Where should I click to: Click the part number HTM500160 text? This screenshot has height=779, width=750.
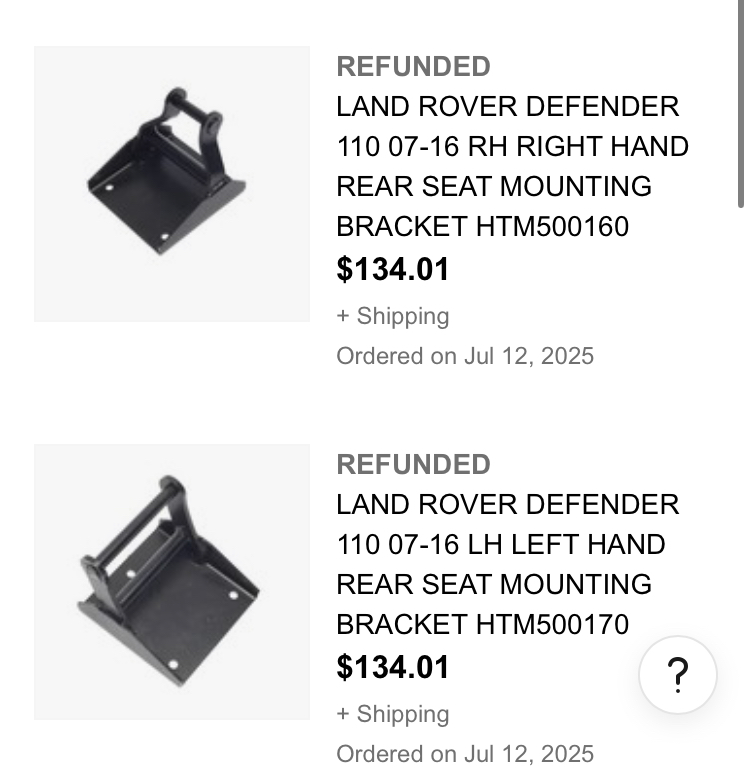(552, 227)
